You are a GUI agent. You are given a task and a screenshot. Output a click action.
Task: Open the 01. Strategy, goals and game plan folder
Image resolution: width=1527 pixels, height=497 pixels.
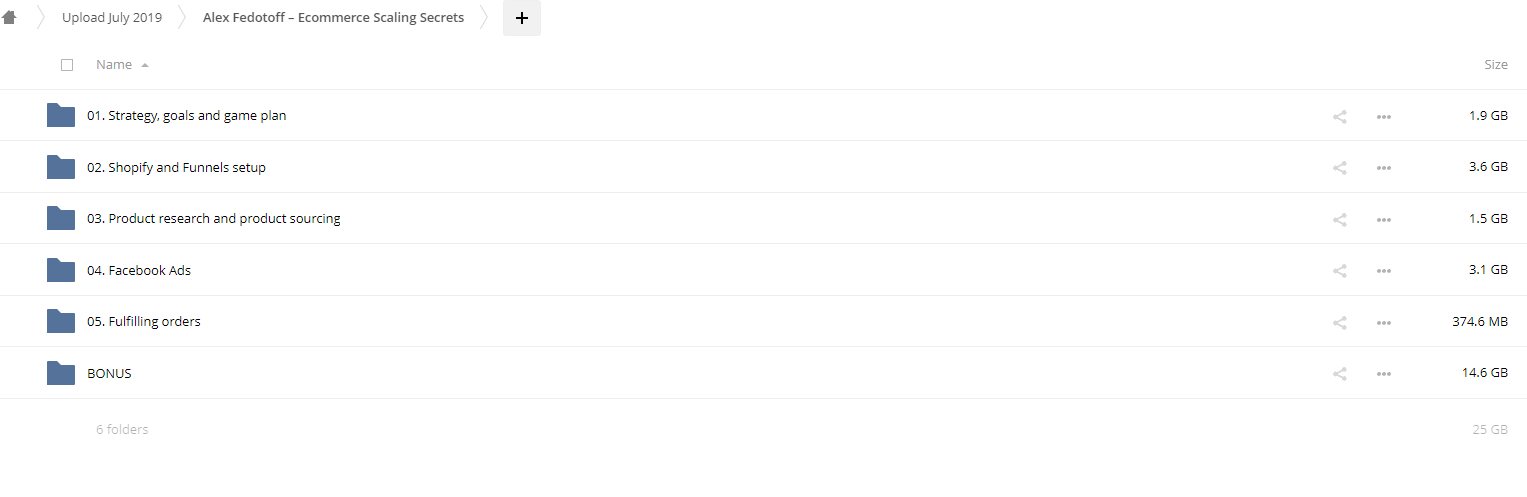[x=187, y=116]
